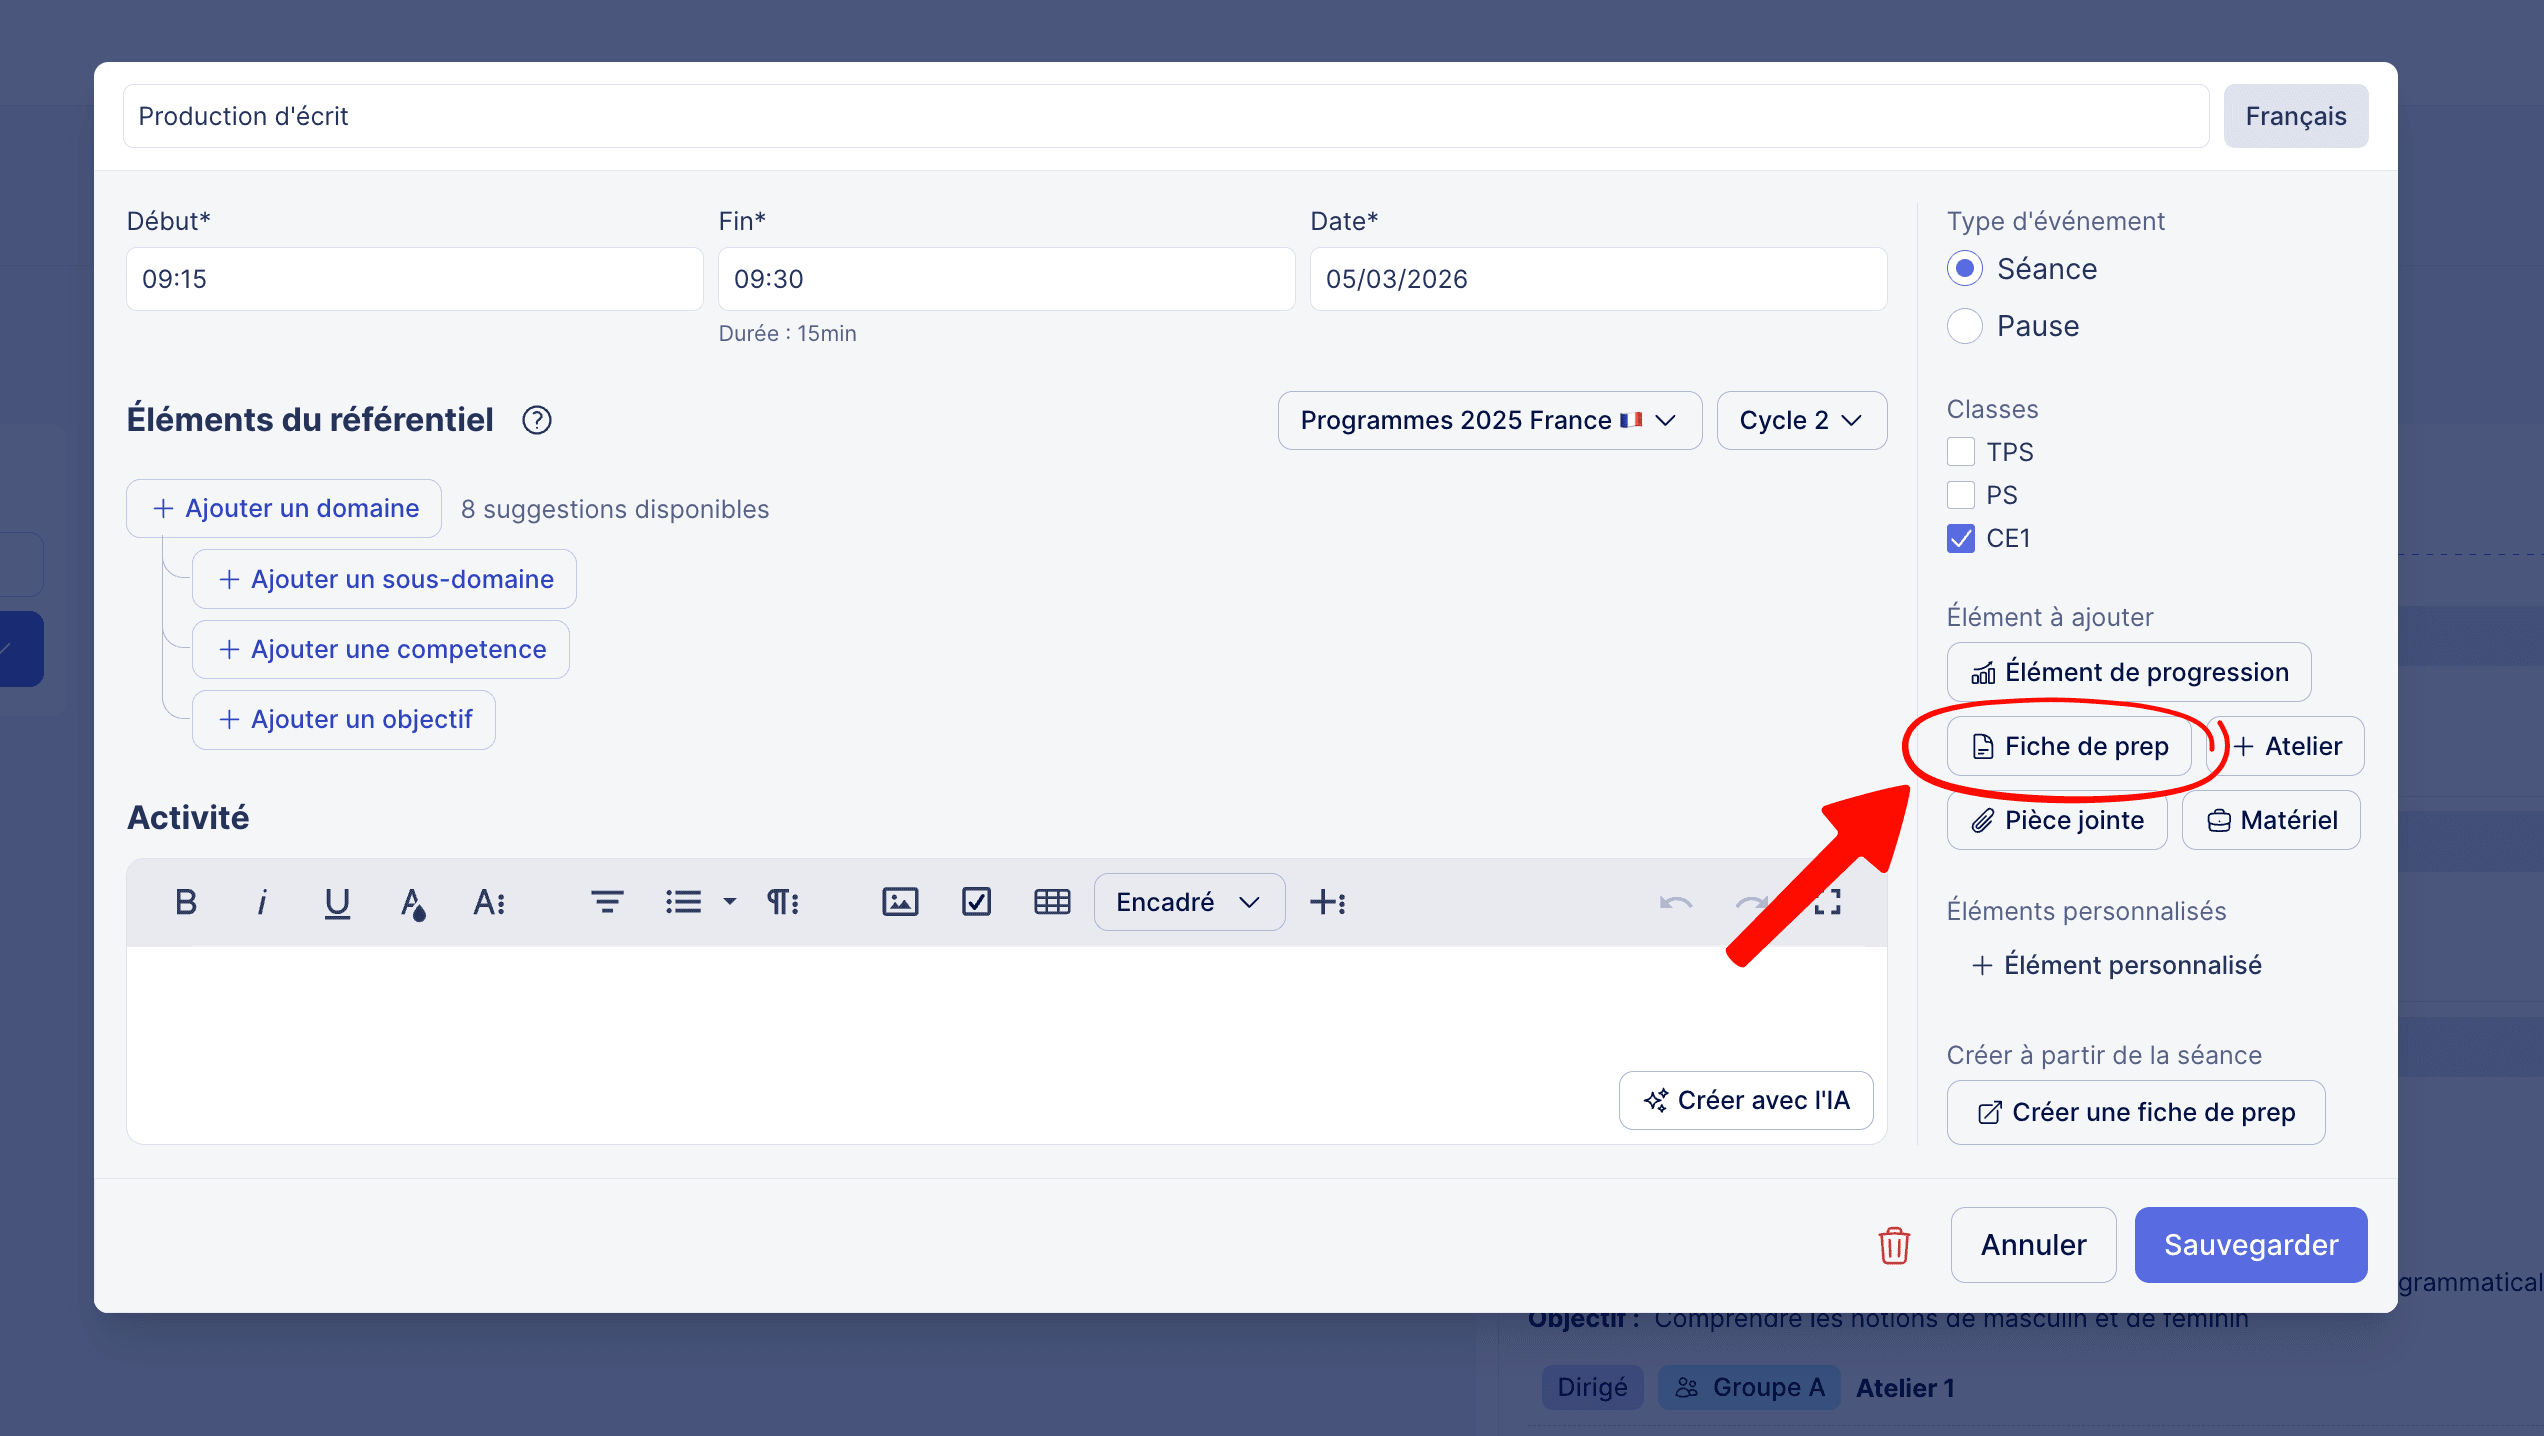Check the TPS class checkbox
Screen dimensions: 2544x1436
point(1961,452)
